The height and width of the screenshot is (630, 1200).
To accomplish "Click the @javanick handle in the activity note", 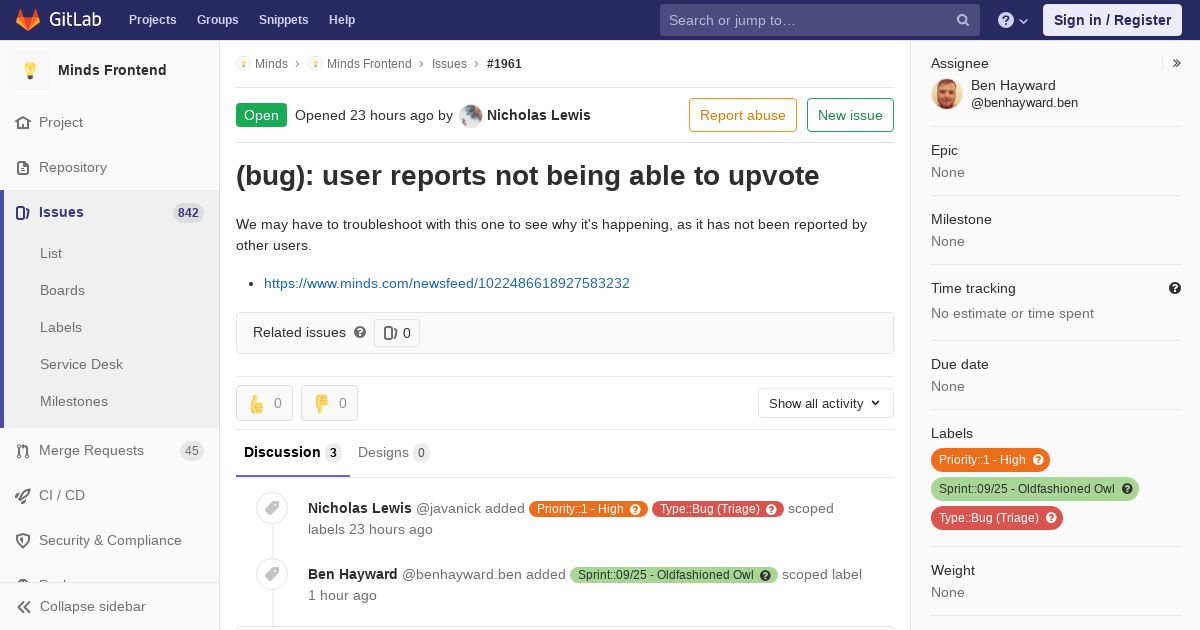I will (450, 508).
